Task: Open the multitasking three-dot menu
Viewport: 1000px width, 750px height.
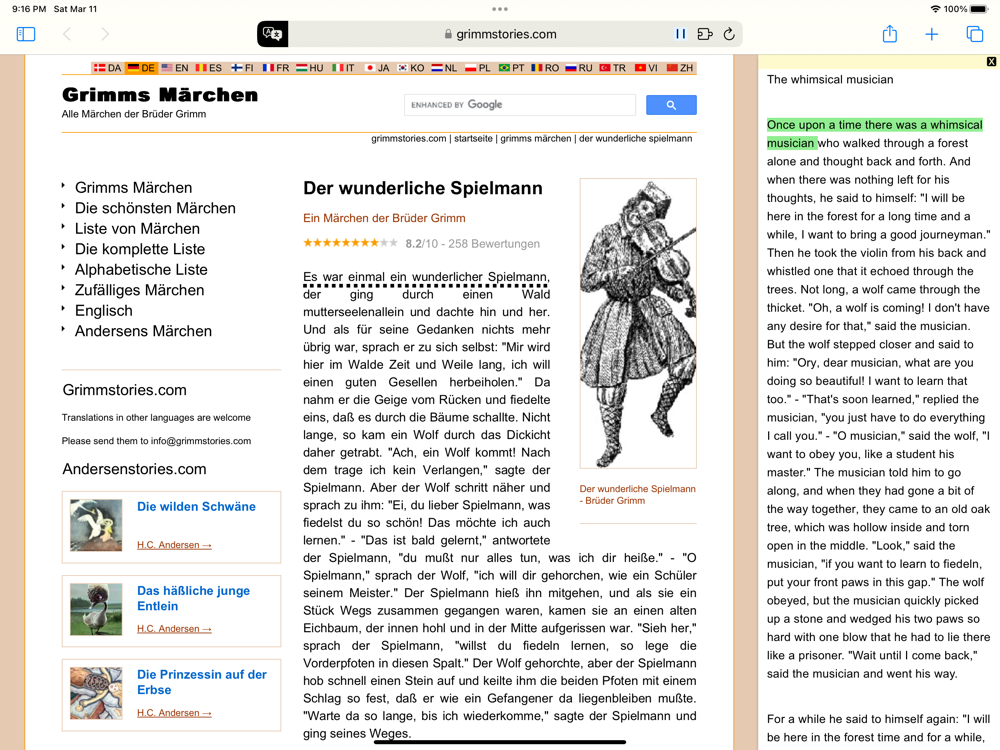Action: 500,9
